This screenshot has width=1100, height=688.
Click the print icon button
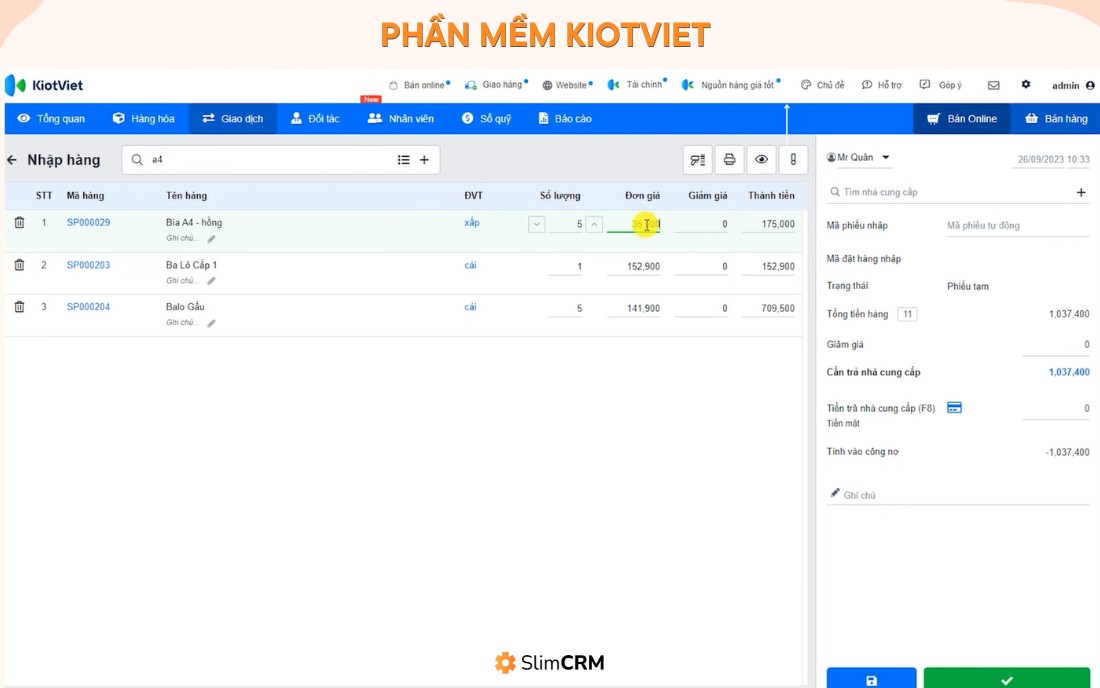[x=730, y=160]
